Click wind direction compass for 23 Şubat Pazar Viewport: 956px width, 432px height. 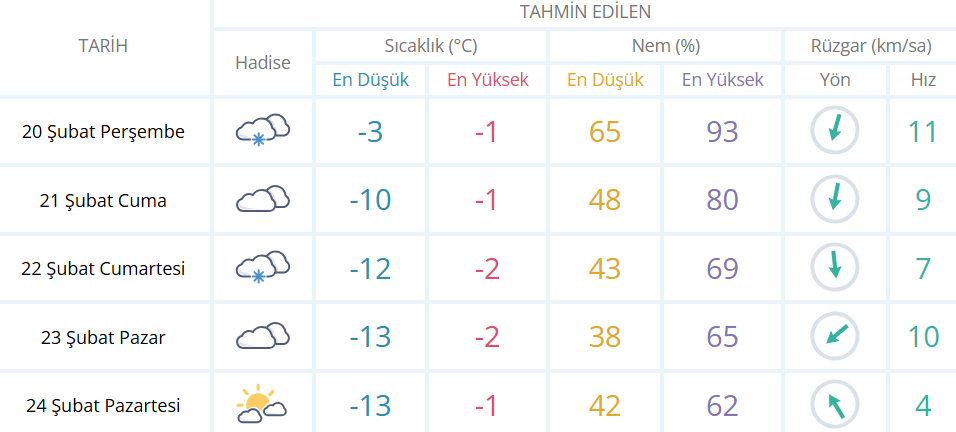[x=834, y=337]
